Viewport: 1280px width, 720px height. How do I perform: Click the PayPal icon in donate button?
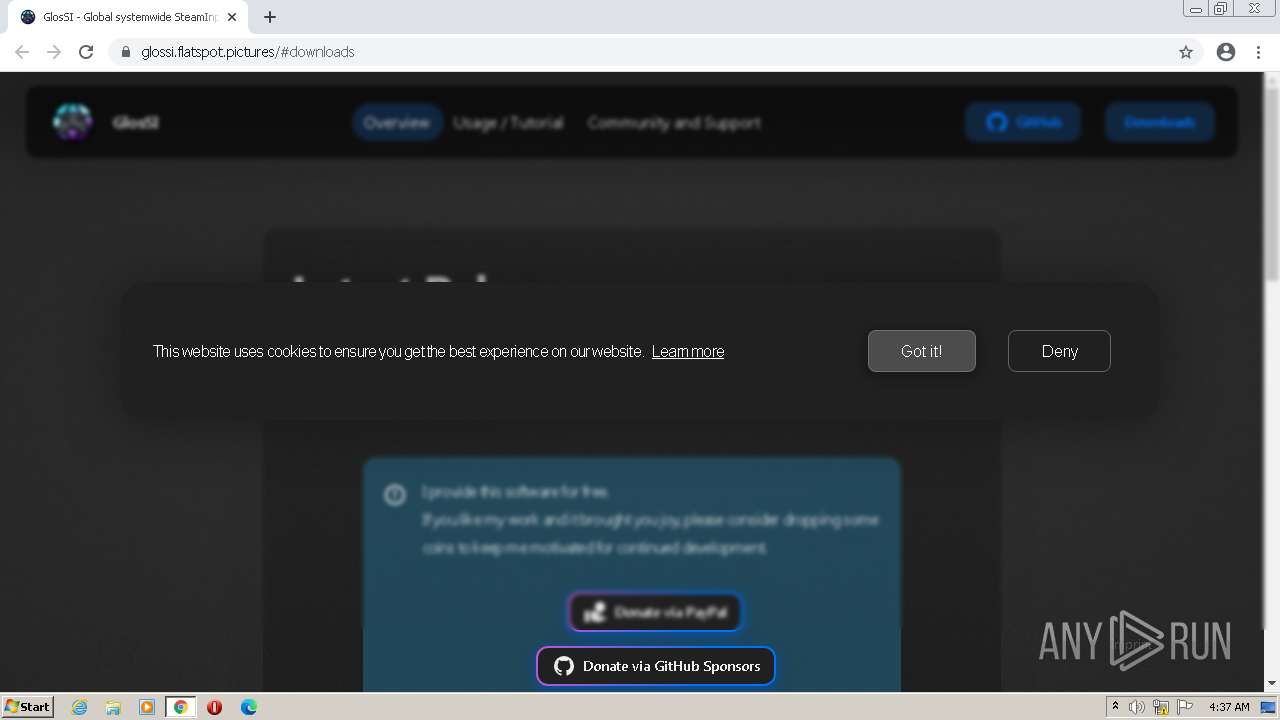pos(595,612)
